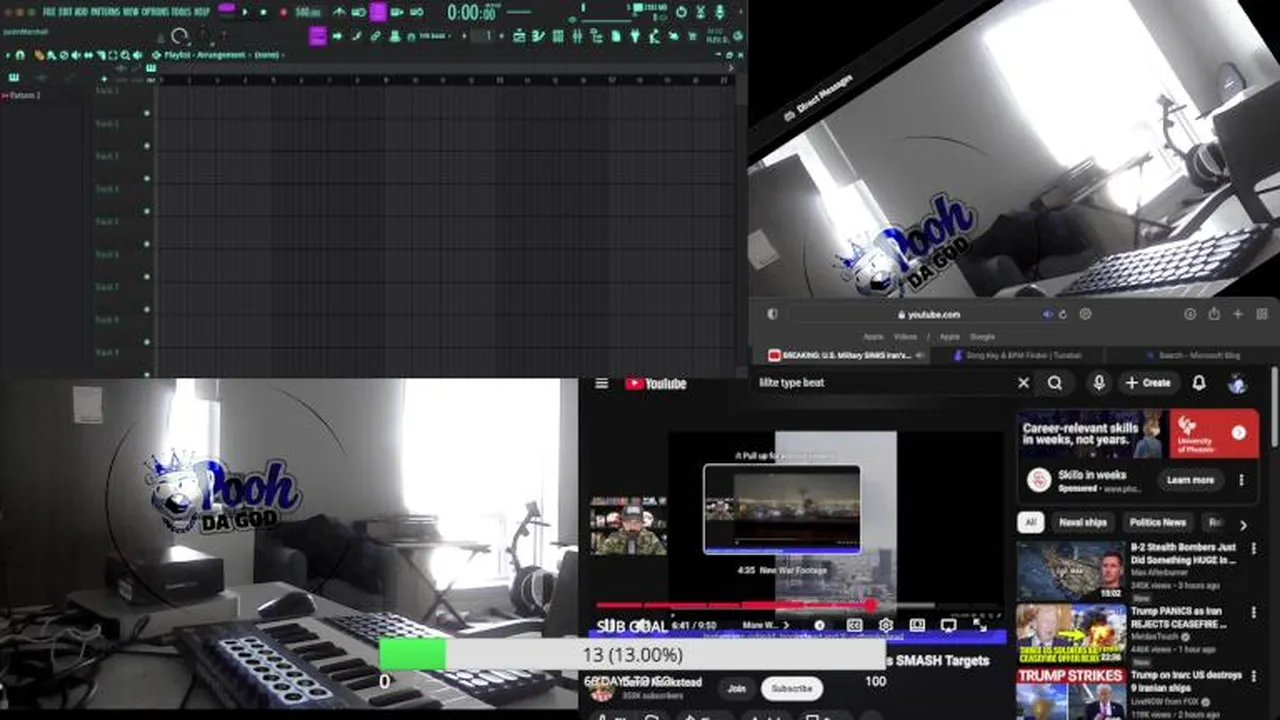Toggle YouTube autoplay switch in player
Viewport: 1280px width, 720px height.
(820, 625)
